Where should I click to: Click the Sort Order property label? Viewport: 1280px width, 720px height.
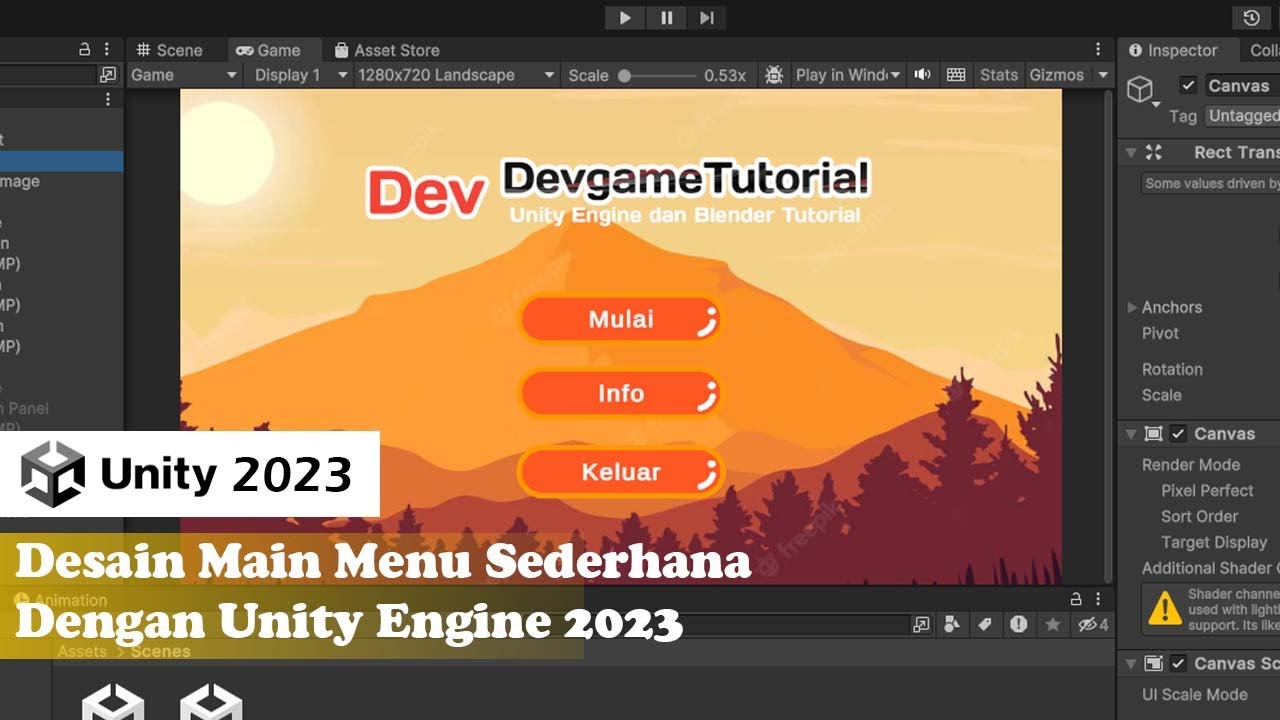click(1199, 517)
